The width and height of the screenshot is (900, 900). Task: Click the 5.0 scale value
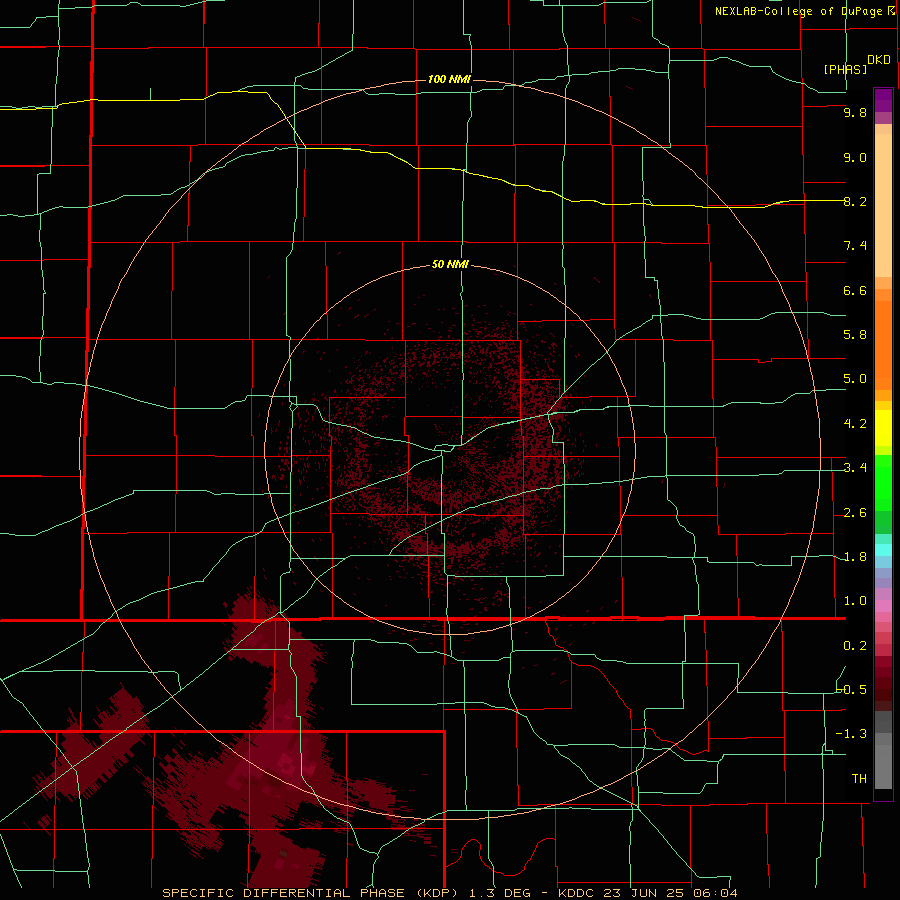click(855, 379)
